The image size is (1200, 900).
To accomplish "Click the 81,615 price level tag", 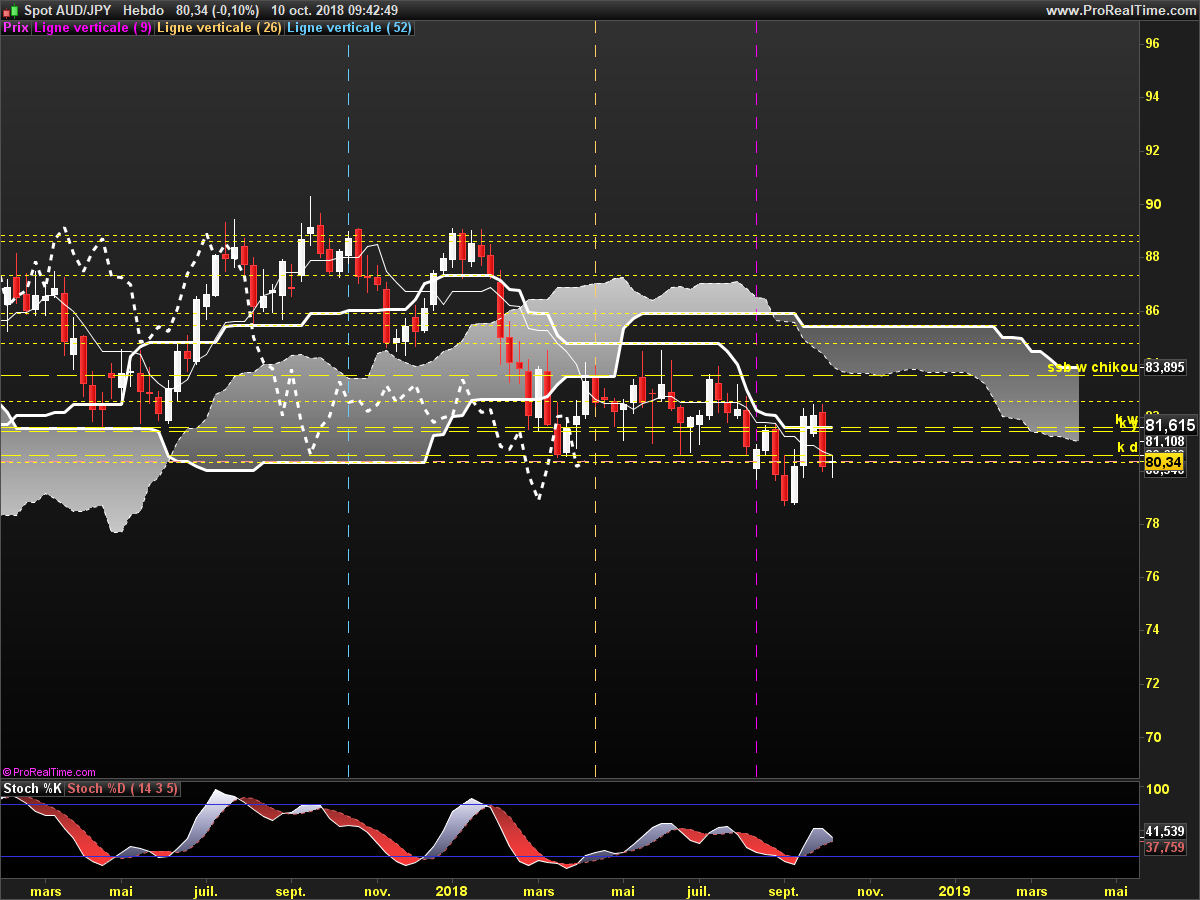I will [1170, 425].
